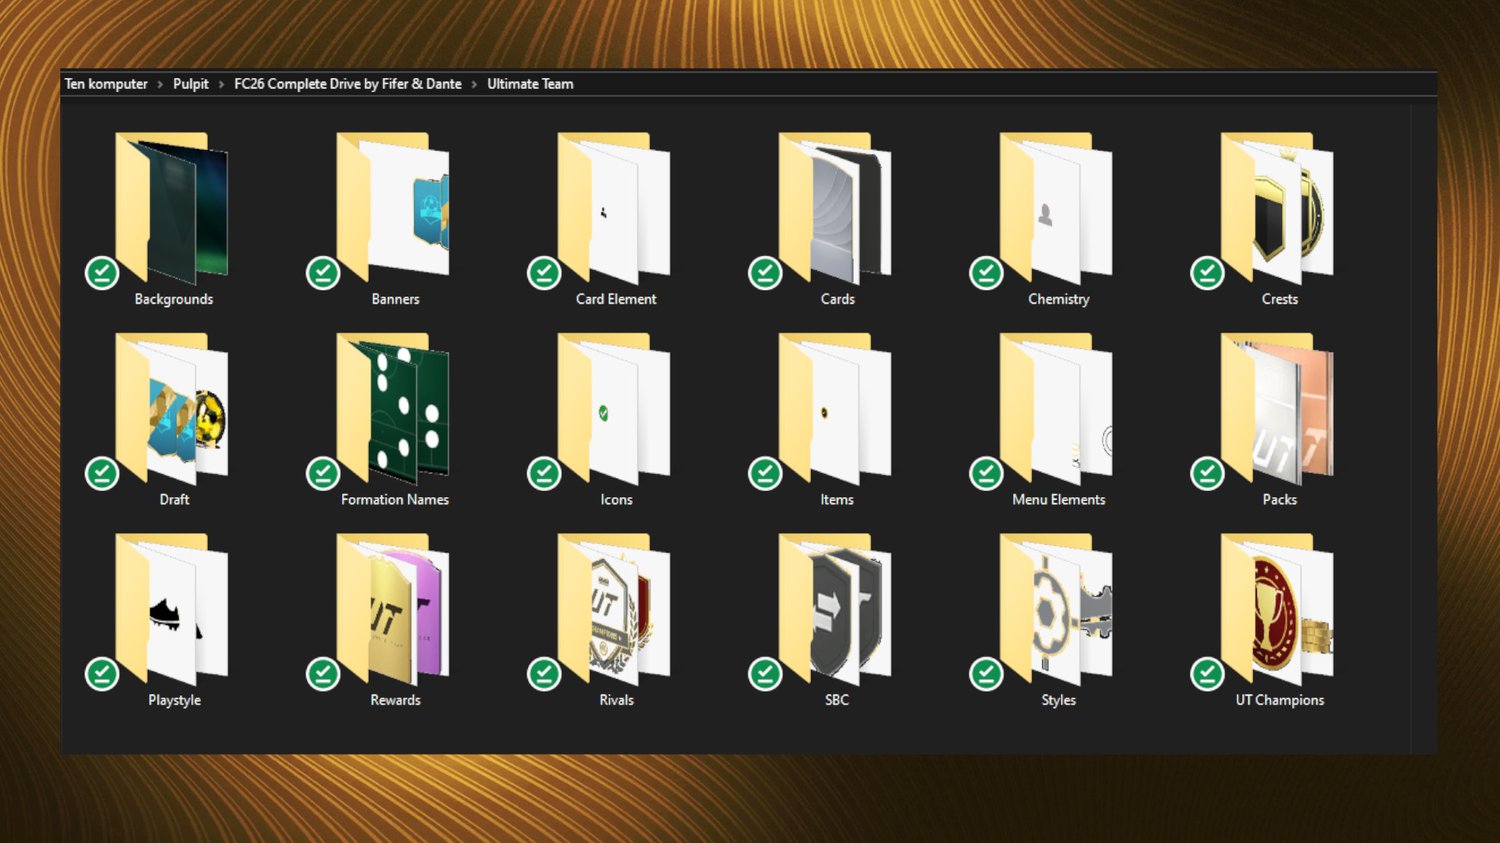Open the Chemistry folder icon
The width and height of the screenshot is (1500, 843).
pos(1056,209)
